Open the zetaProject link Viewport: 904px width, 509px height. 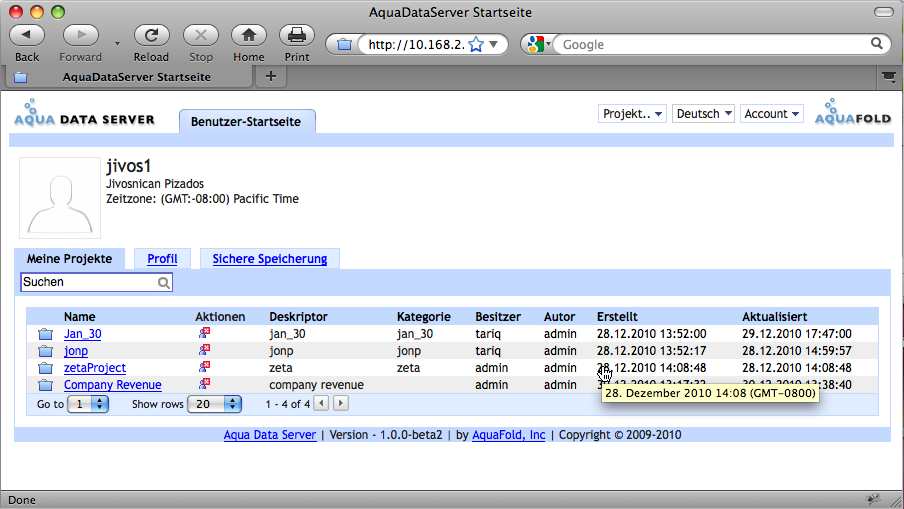point(95,368)
